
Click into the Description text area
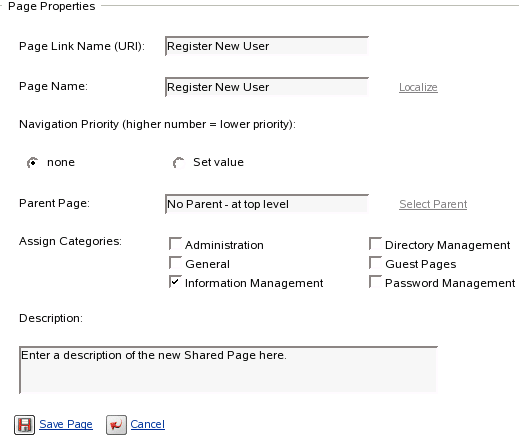coord(228,370)
